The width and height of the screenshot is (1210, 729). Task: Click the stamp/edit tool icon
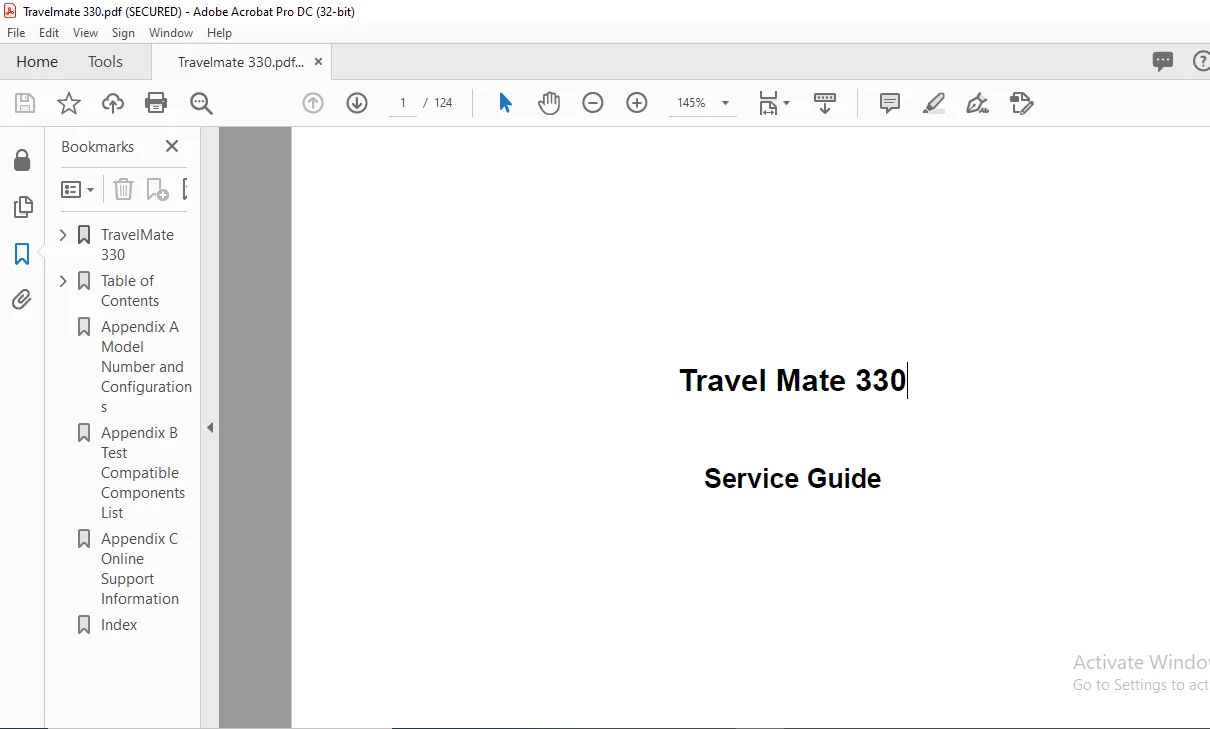point(1022,103)
